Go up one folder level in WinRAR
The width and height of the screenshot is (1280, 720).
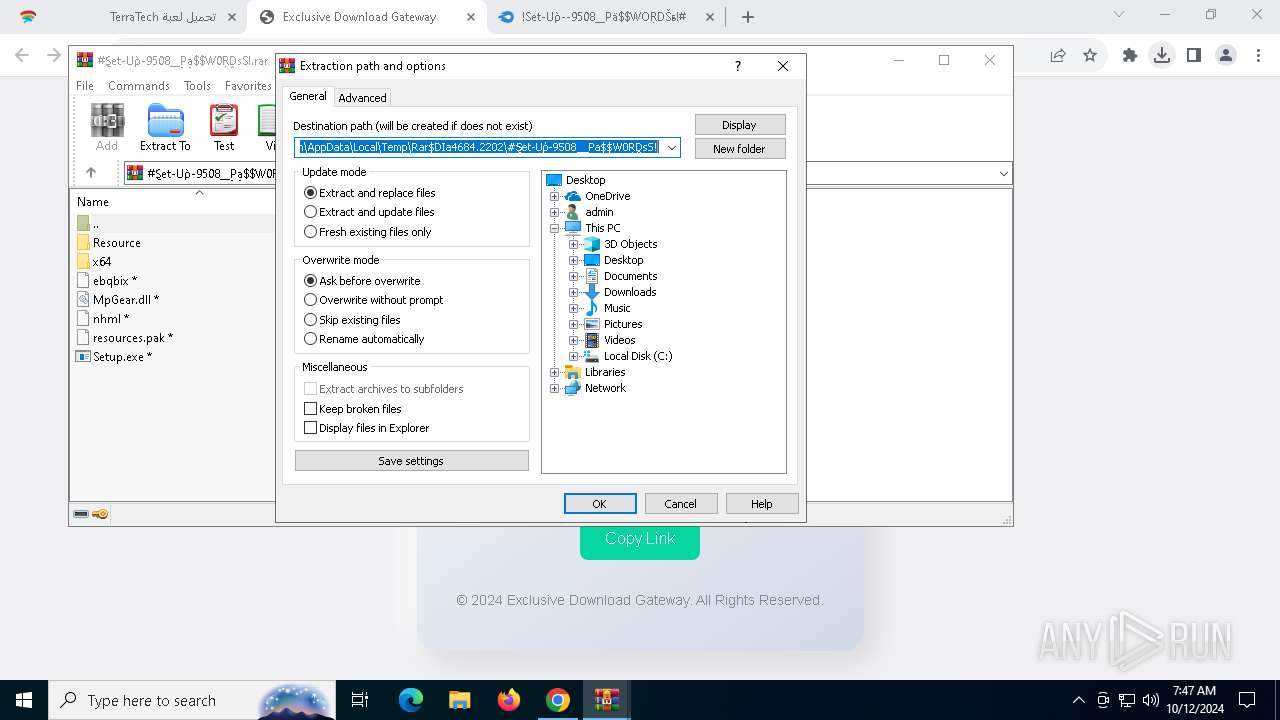[x=91, y=173]
